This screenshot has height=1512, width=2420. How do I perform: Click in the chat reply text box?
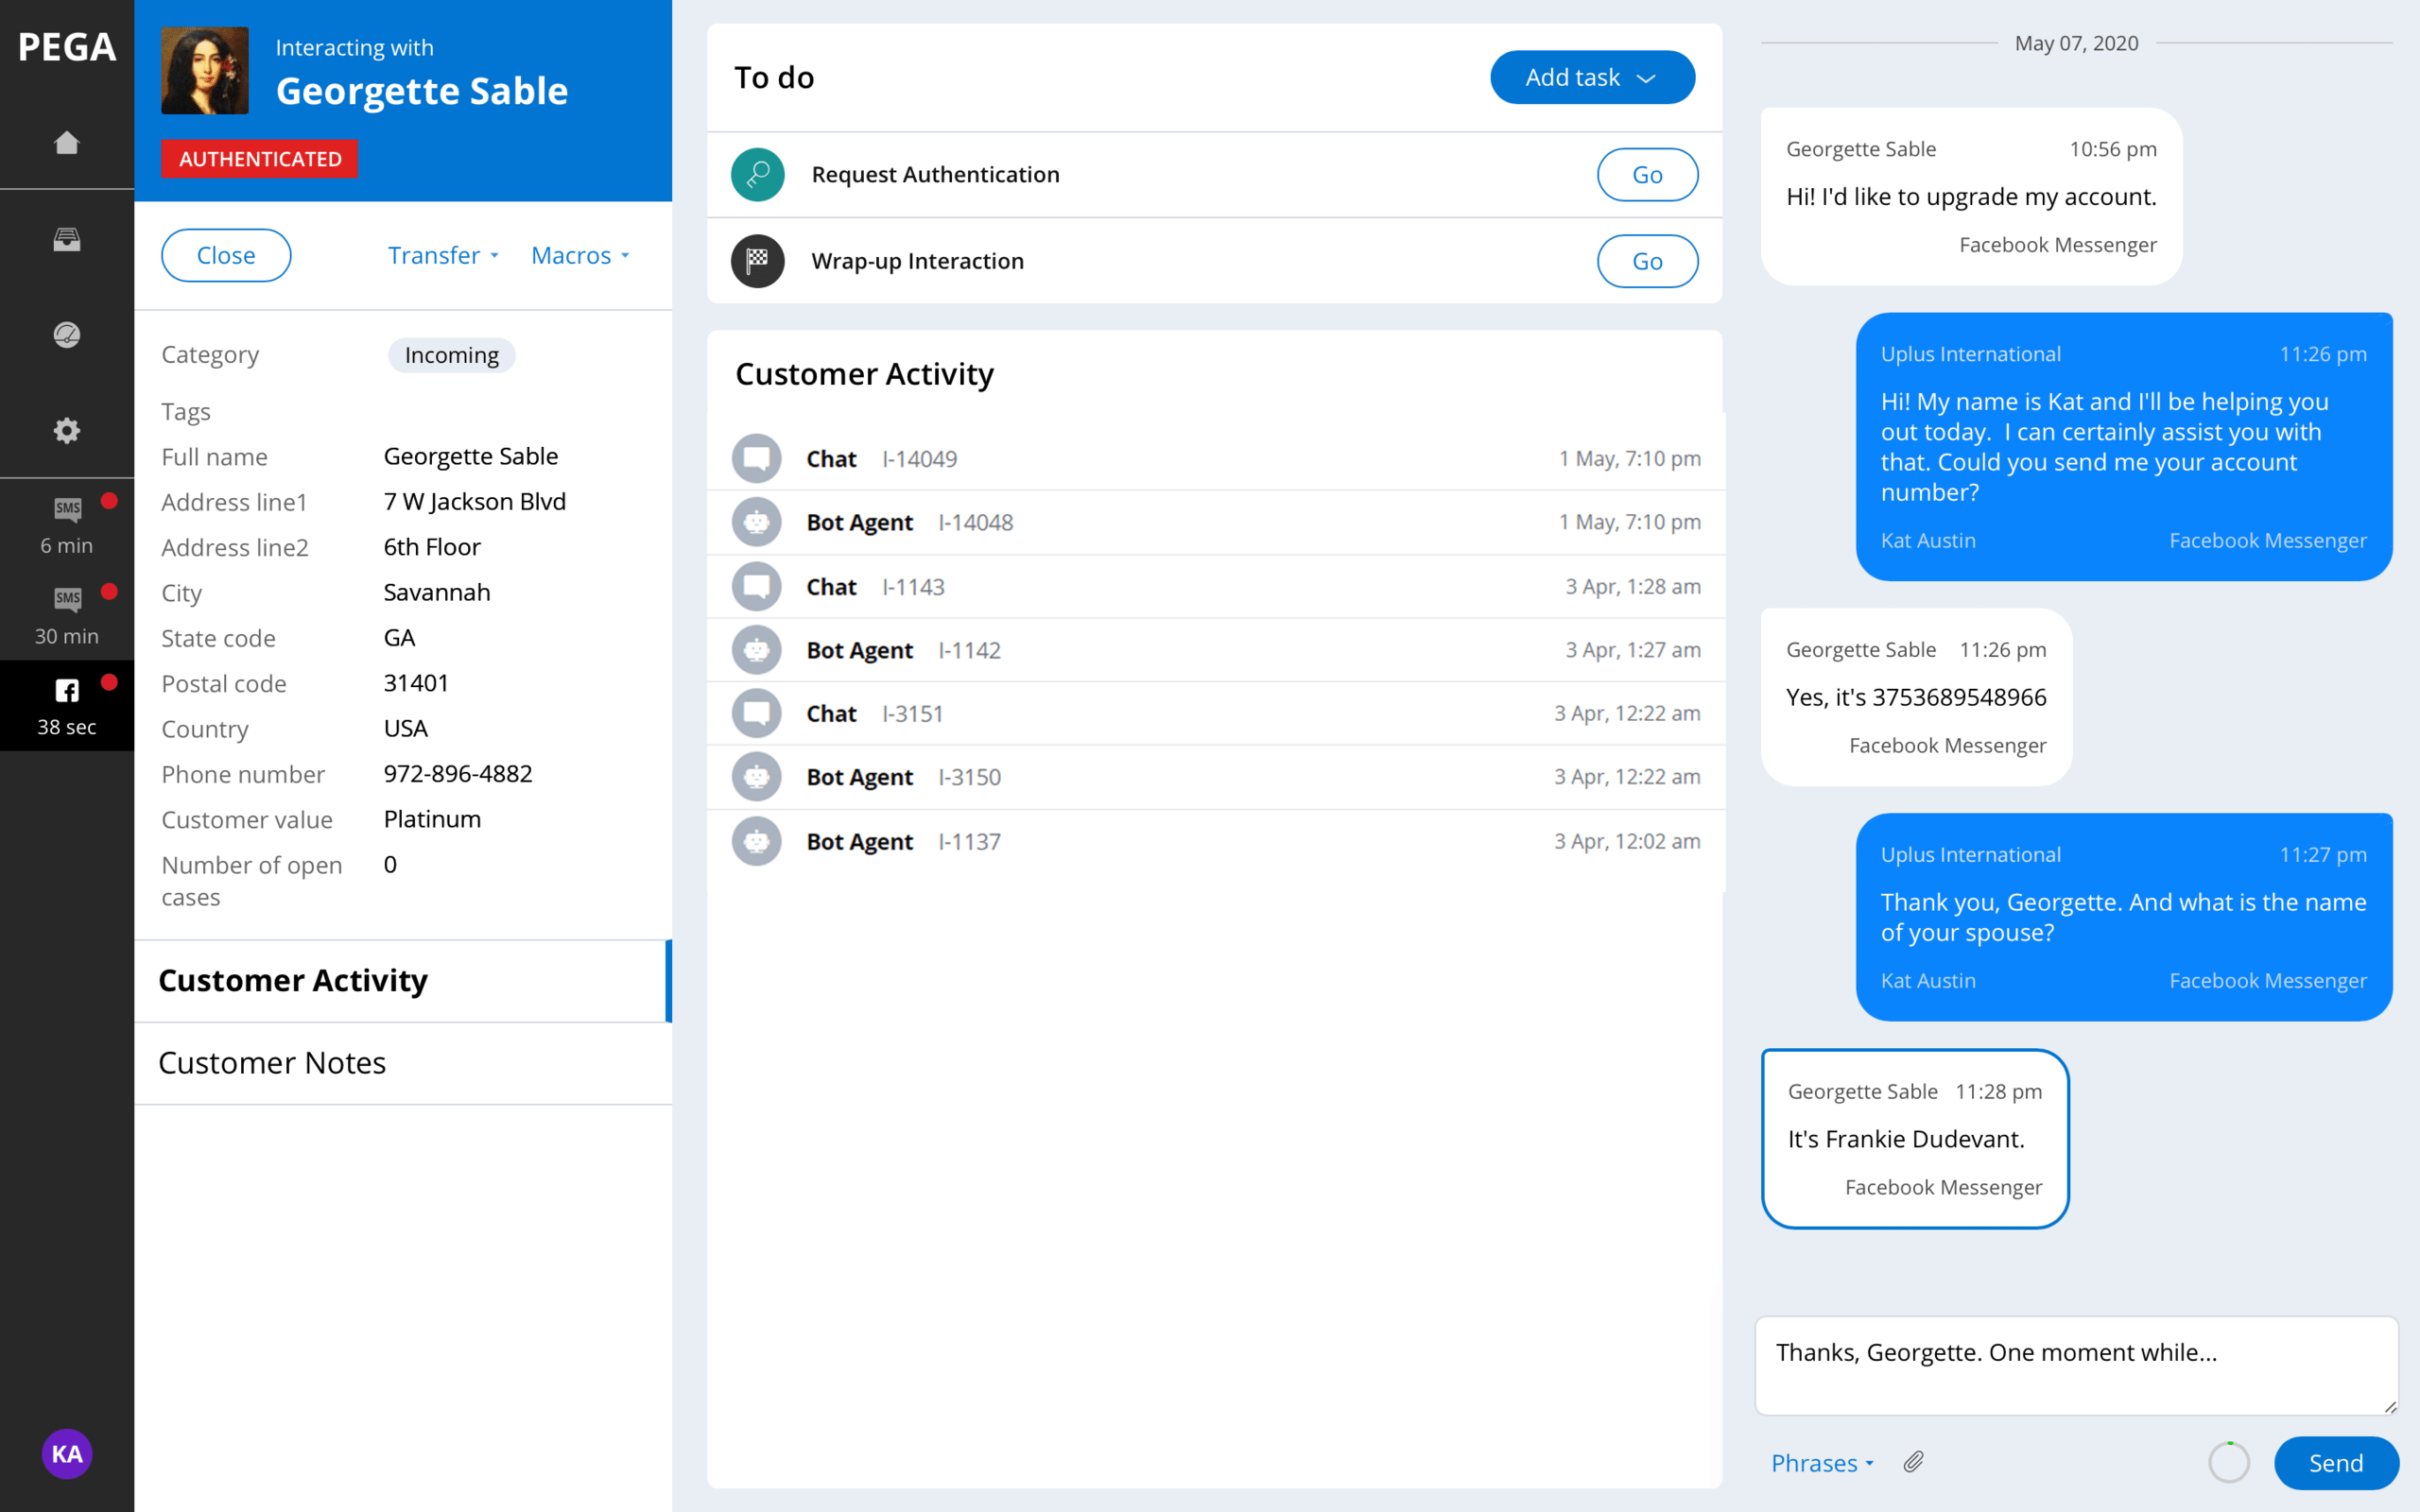(x=2075, y=1365)
